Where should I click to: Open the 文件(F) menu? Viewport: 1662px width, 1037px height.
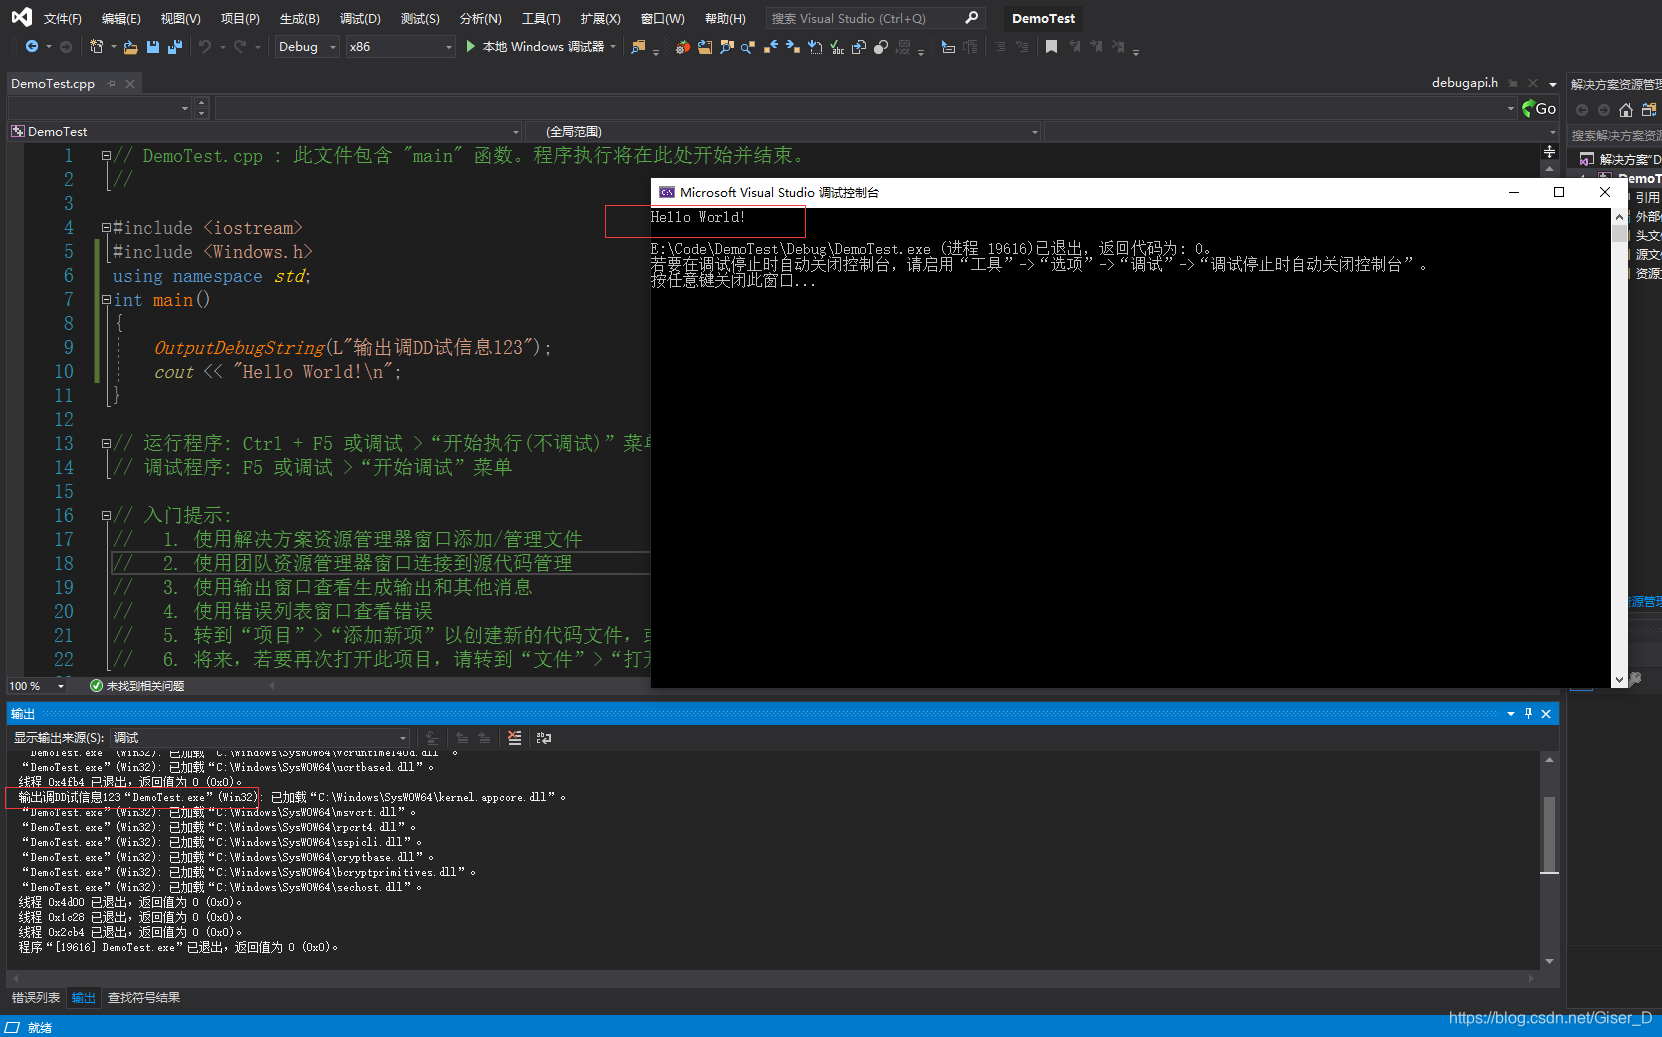click(62, 19)
